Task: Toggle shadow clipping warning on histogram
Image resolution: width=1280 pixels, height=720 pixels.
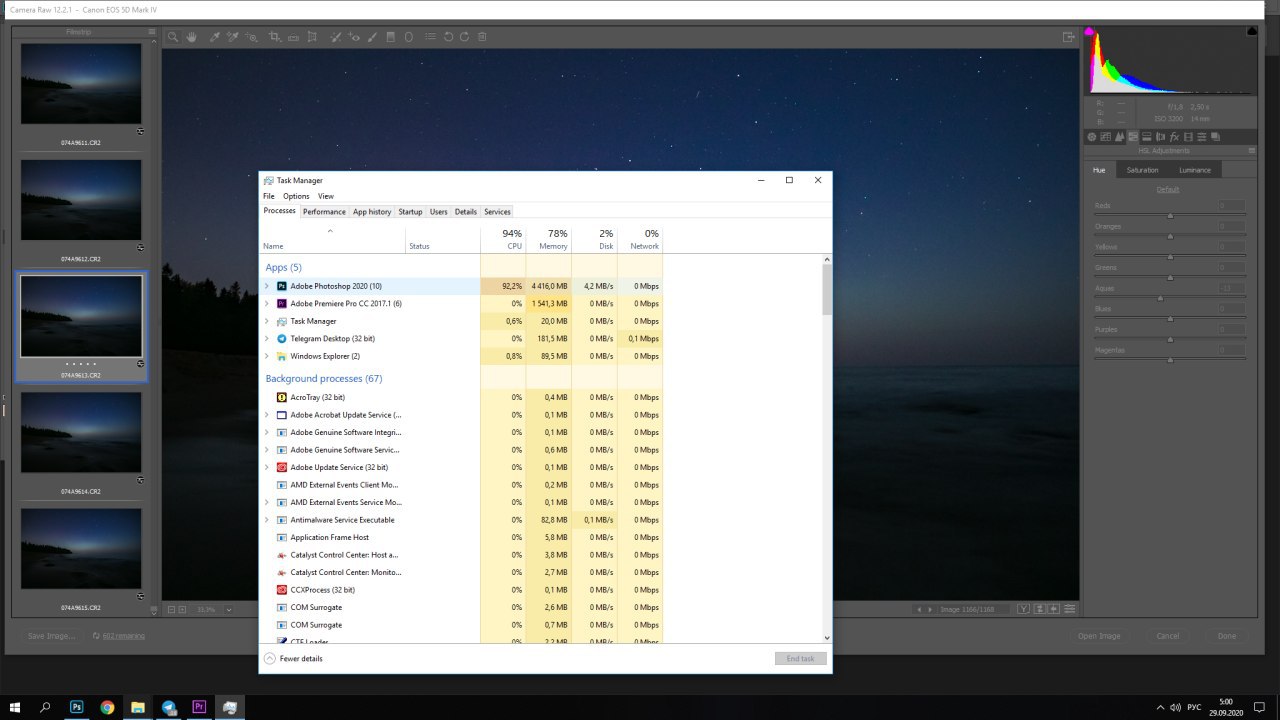Action: [1090, 32]
